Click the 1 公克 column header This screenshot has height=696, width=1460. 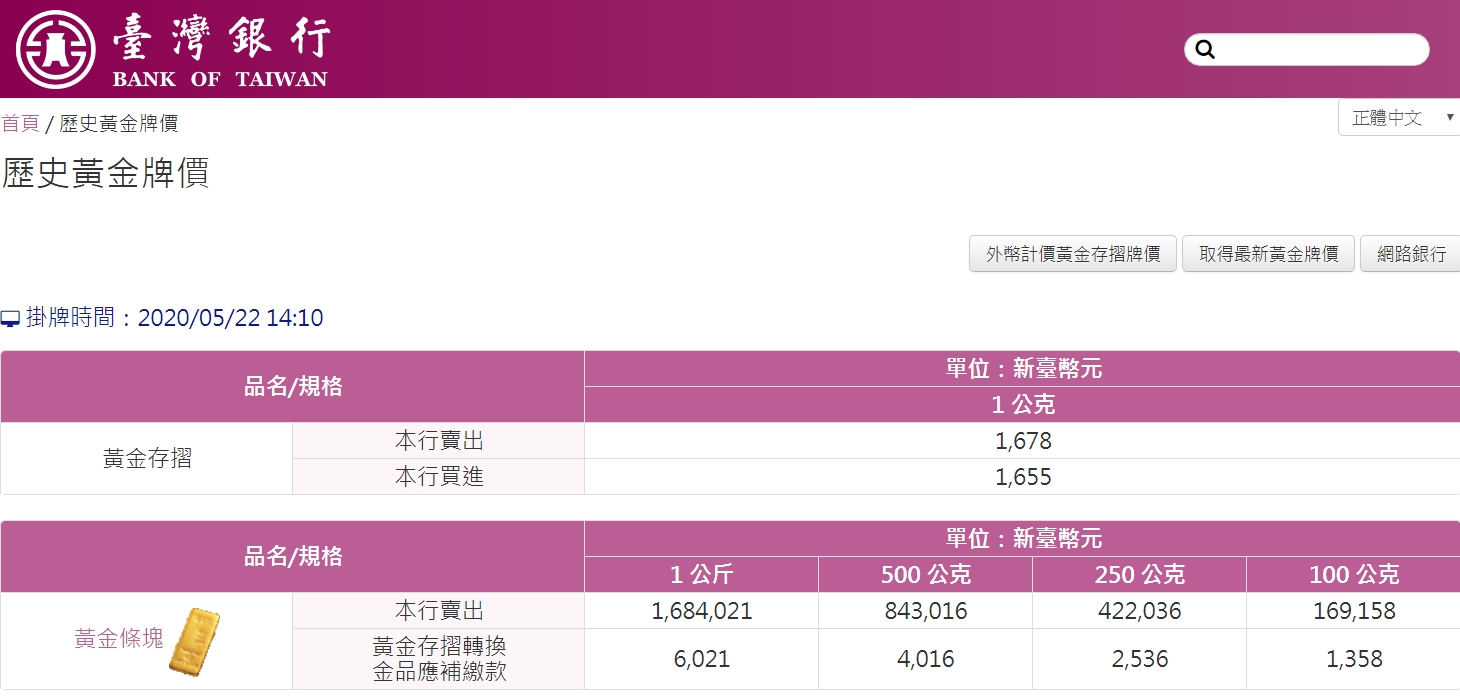[x=1023, y=405]
